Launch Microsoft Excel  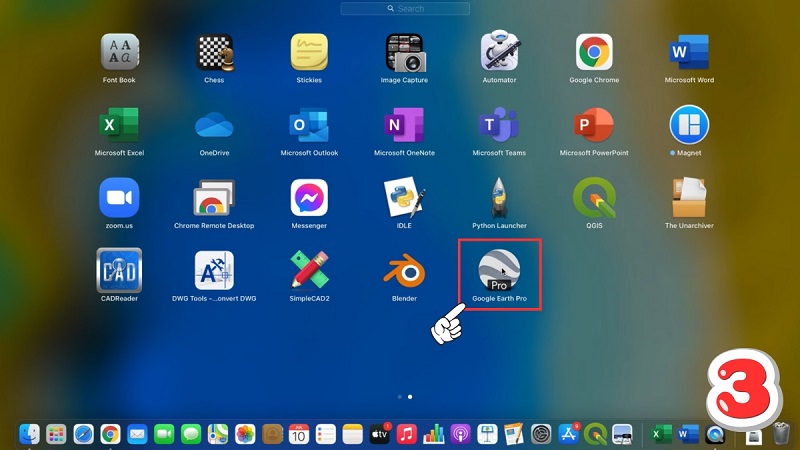click(120, 125)
